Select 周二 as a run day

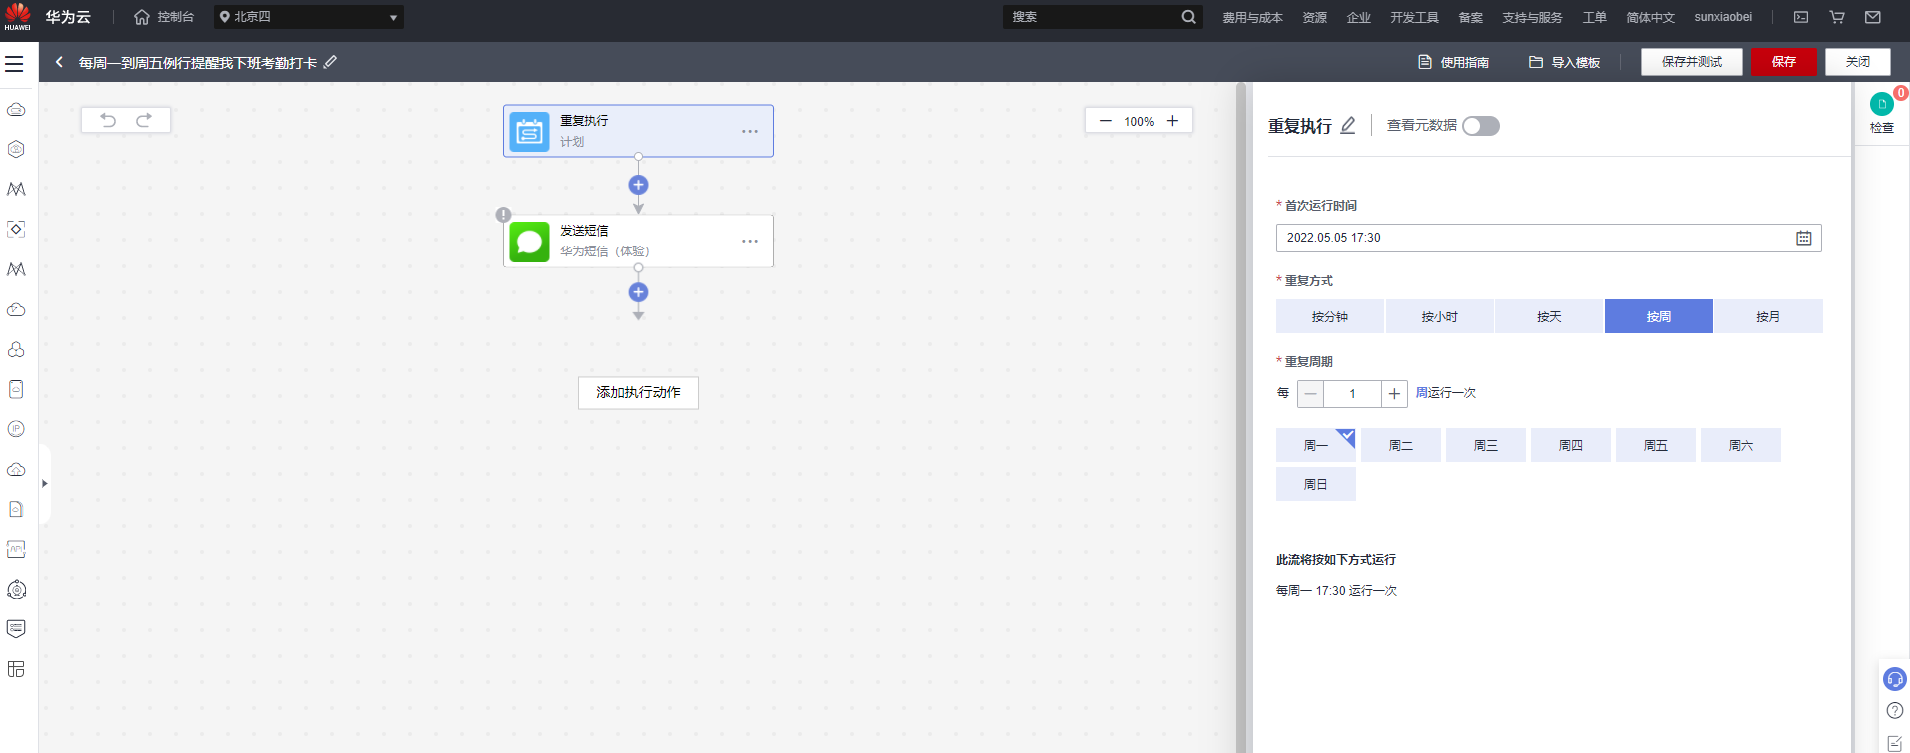tap(1401, 445)
